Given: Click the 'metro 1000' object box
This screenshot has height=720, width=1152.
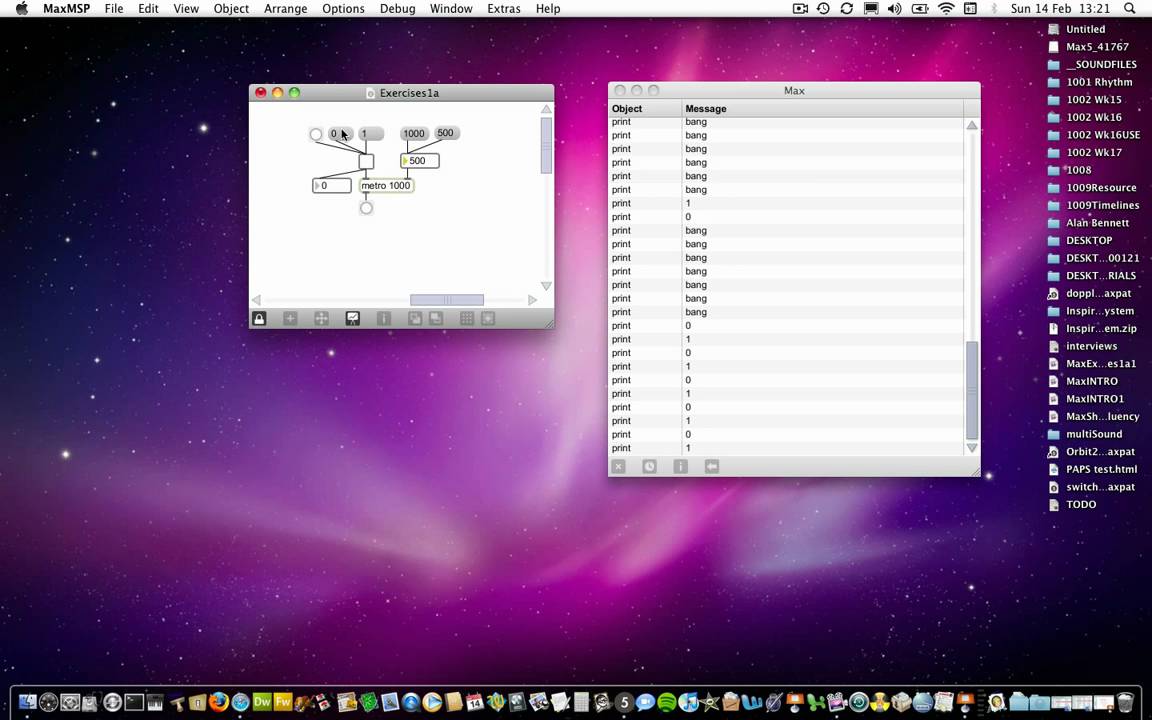Looking at the screenshot, I should click(x=386, y=186).
